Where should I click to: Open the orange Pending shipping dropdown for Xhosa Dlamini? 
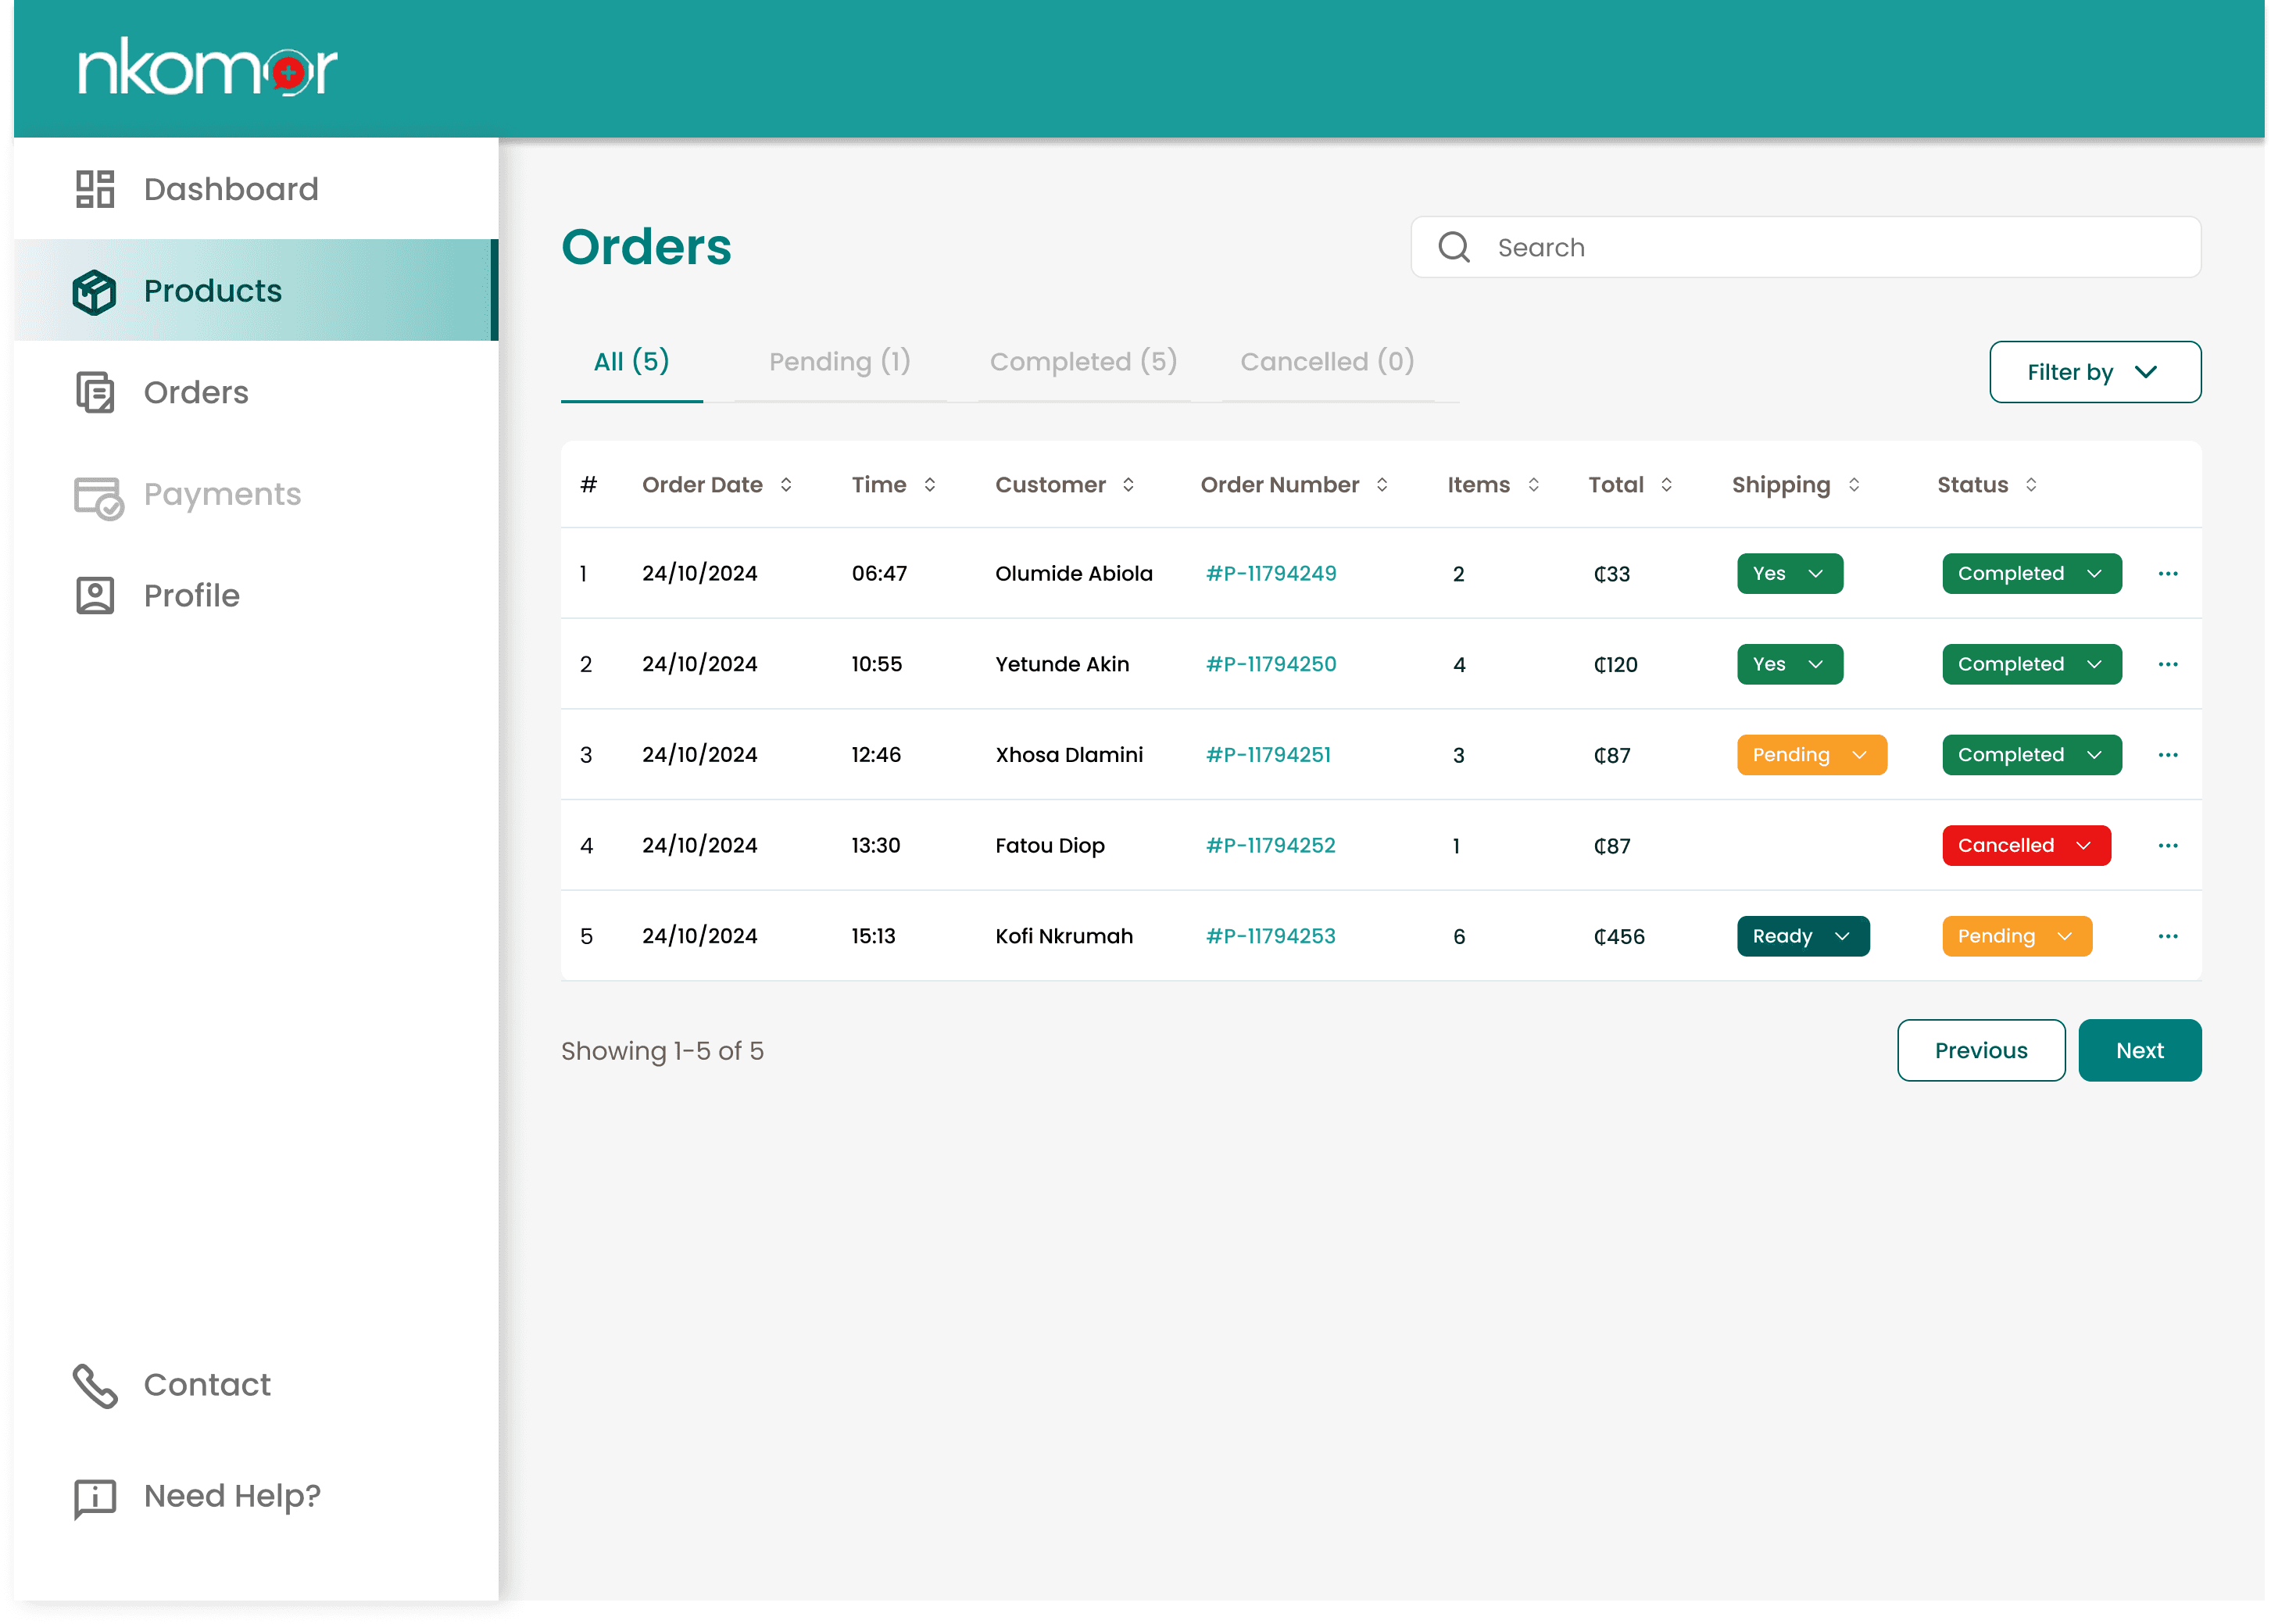point(1811,756)
